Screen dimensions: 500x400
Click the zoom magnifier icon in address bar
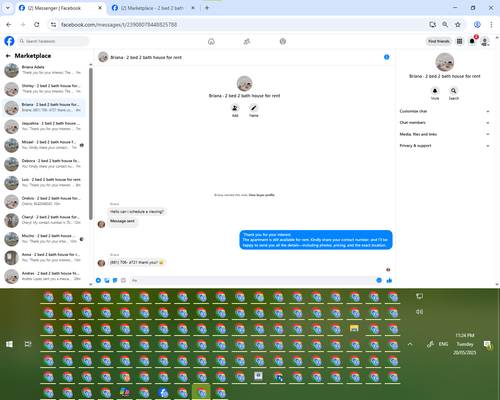click(445, 24)
